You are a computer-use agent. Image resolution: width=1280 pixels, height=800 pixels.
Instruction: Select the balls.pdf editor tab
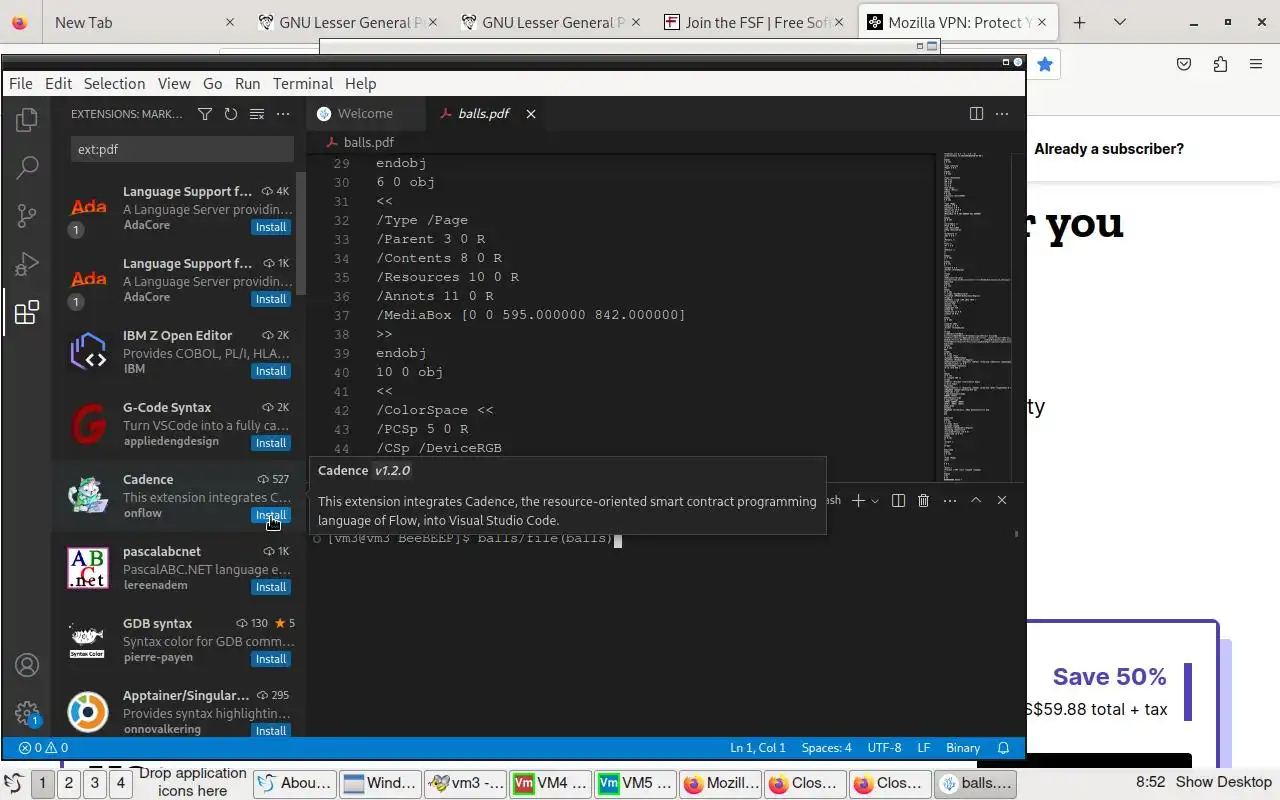point(484,114)
